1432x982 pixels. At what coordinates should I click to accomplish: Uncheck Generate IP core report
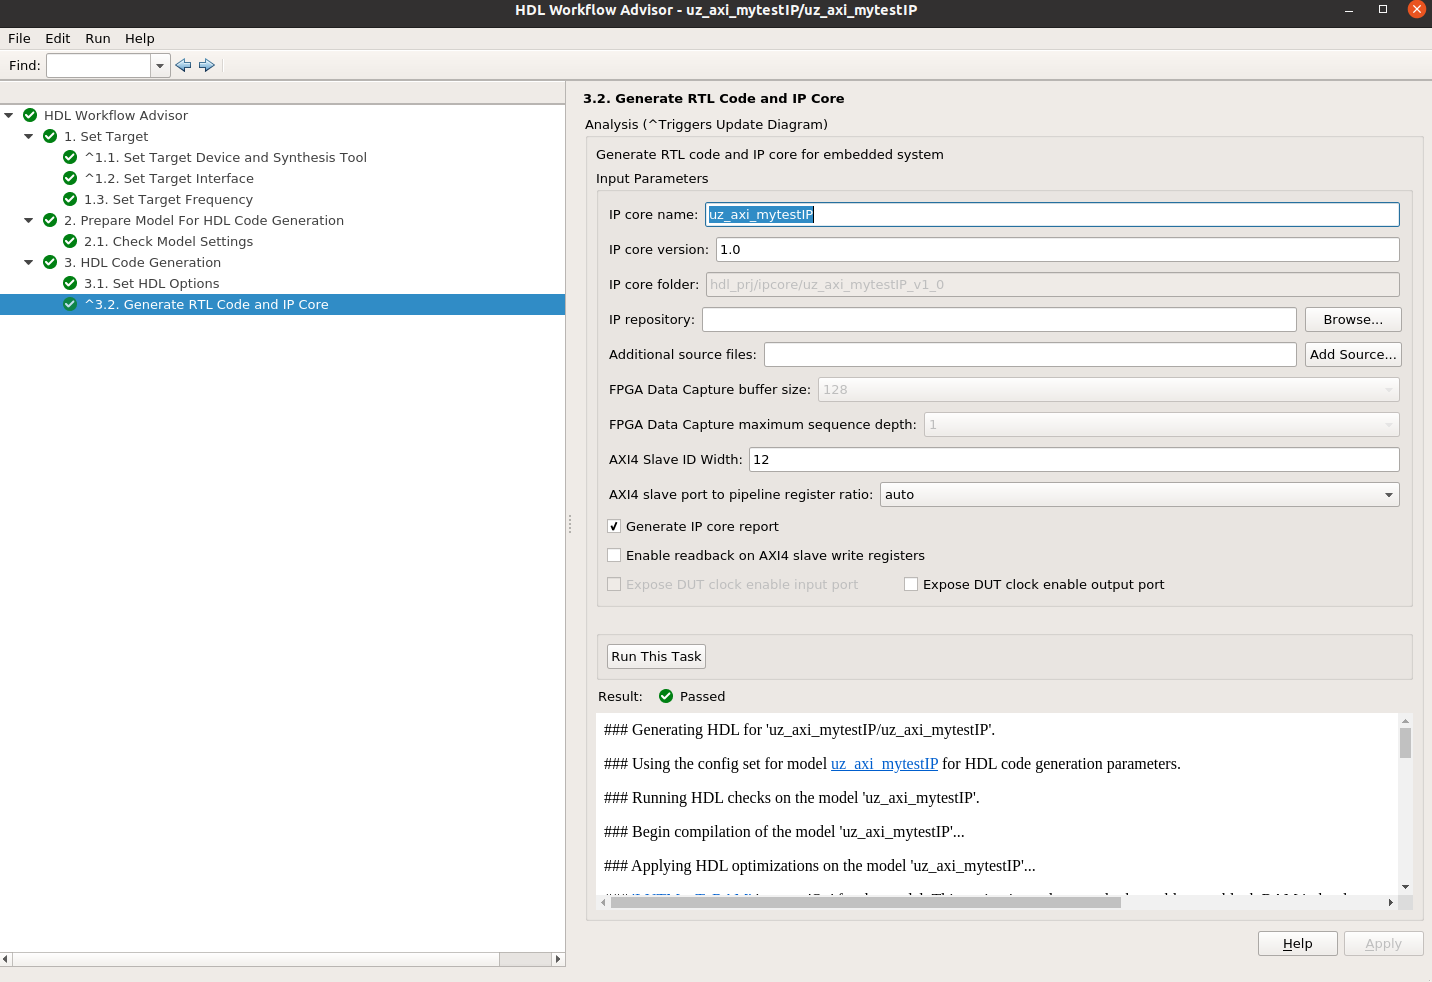click(x=614, y=527)
